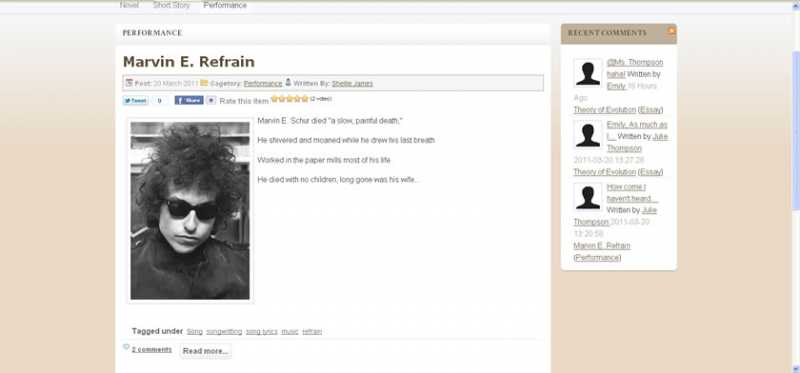Viewport: 800px width, 373px height.
Task: Click the share count box beside Facebook Share
Action: point(211,101)
